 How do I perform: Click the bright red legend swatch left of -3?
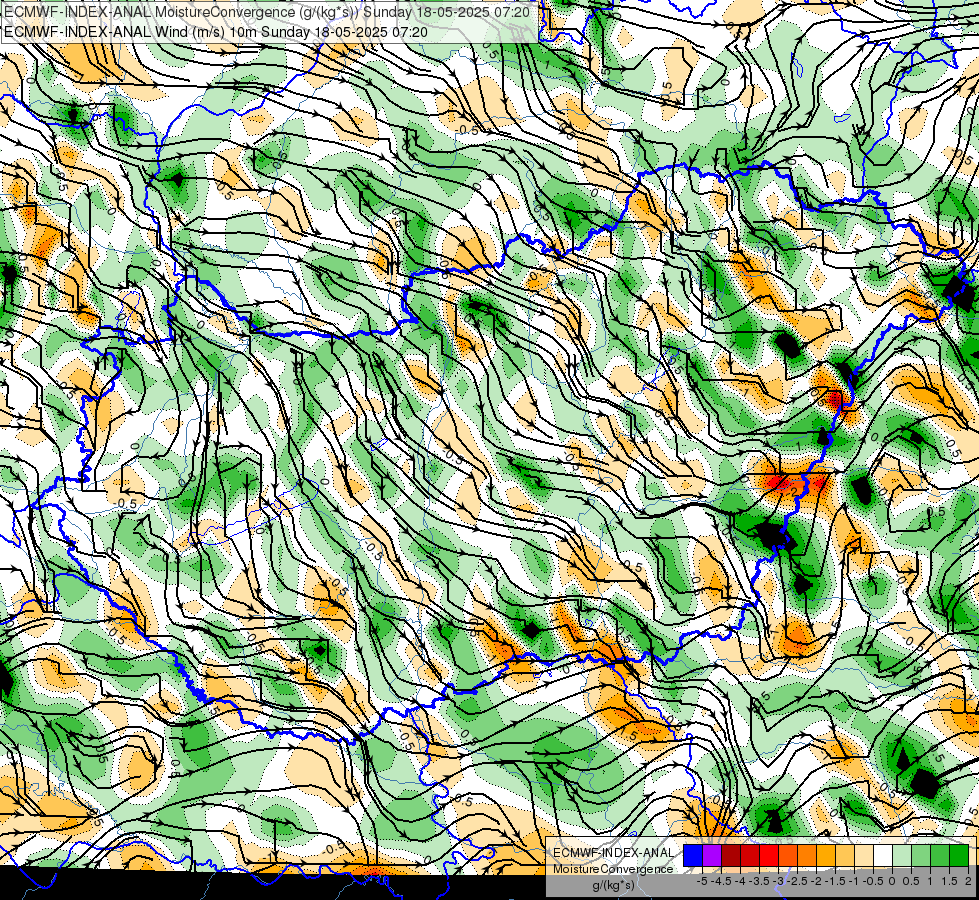pos(769,856)
